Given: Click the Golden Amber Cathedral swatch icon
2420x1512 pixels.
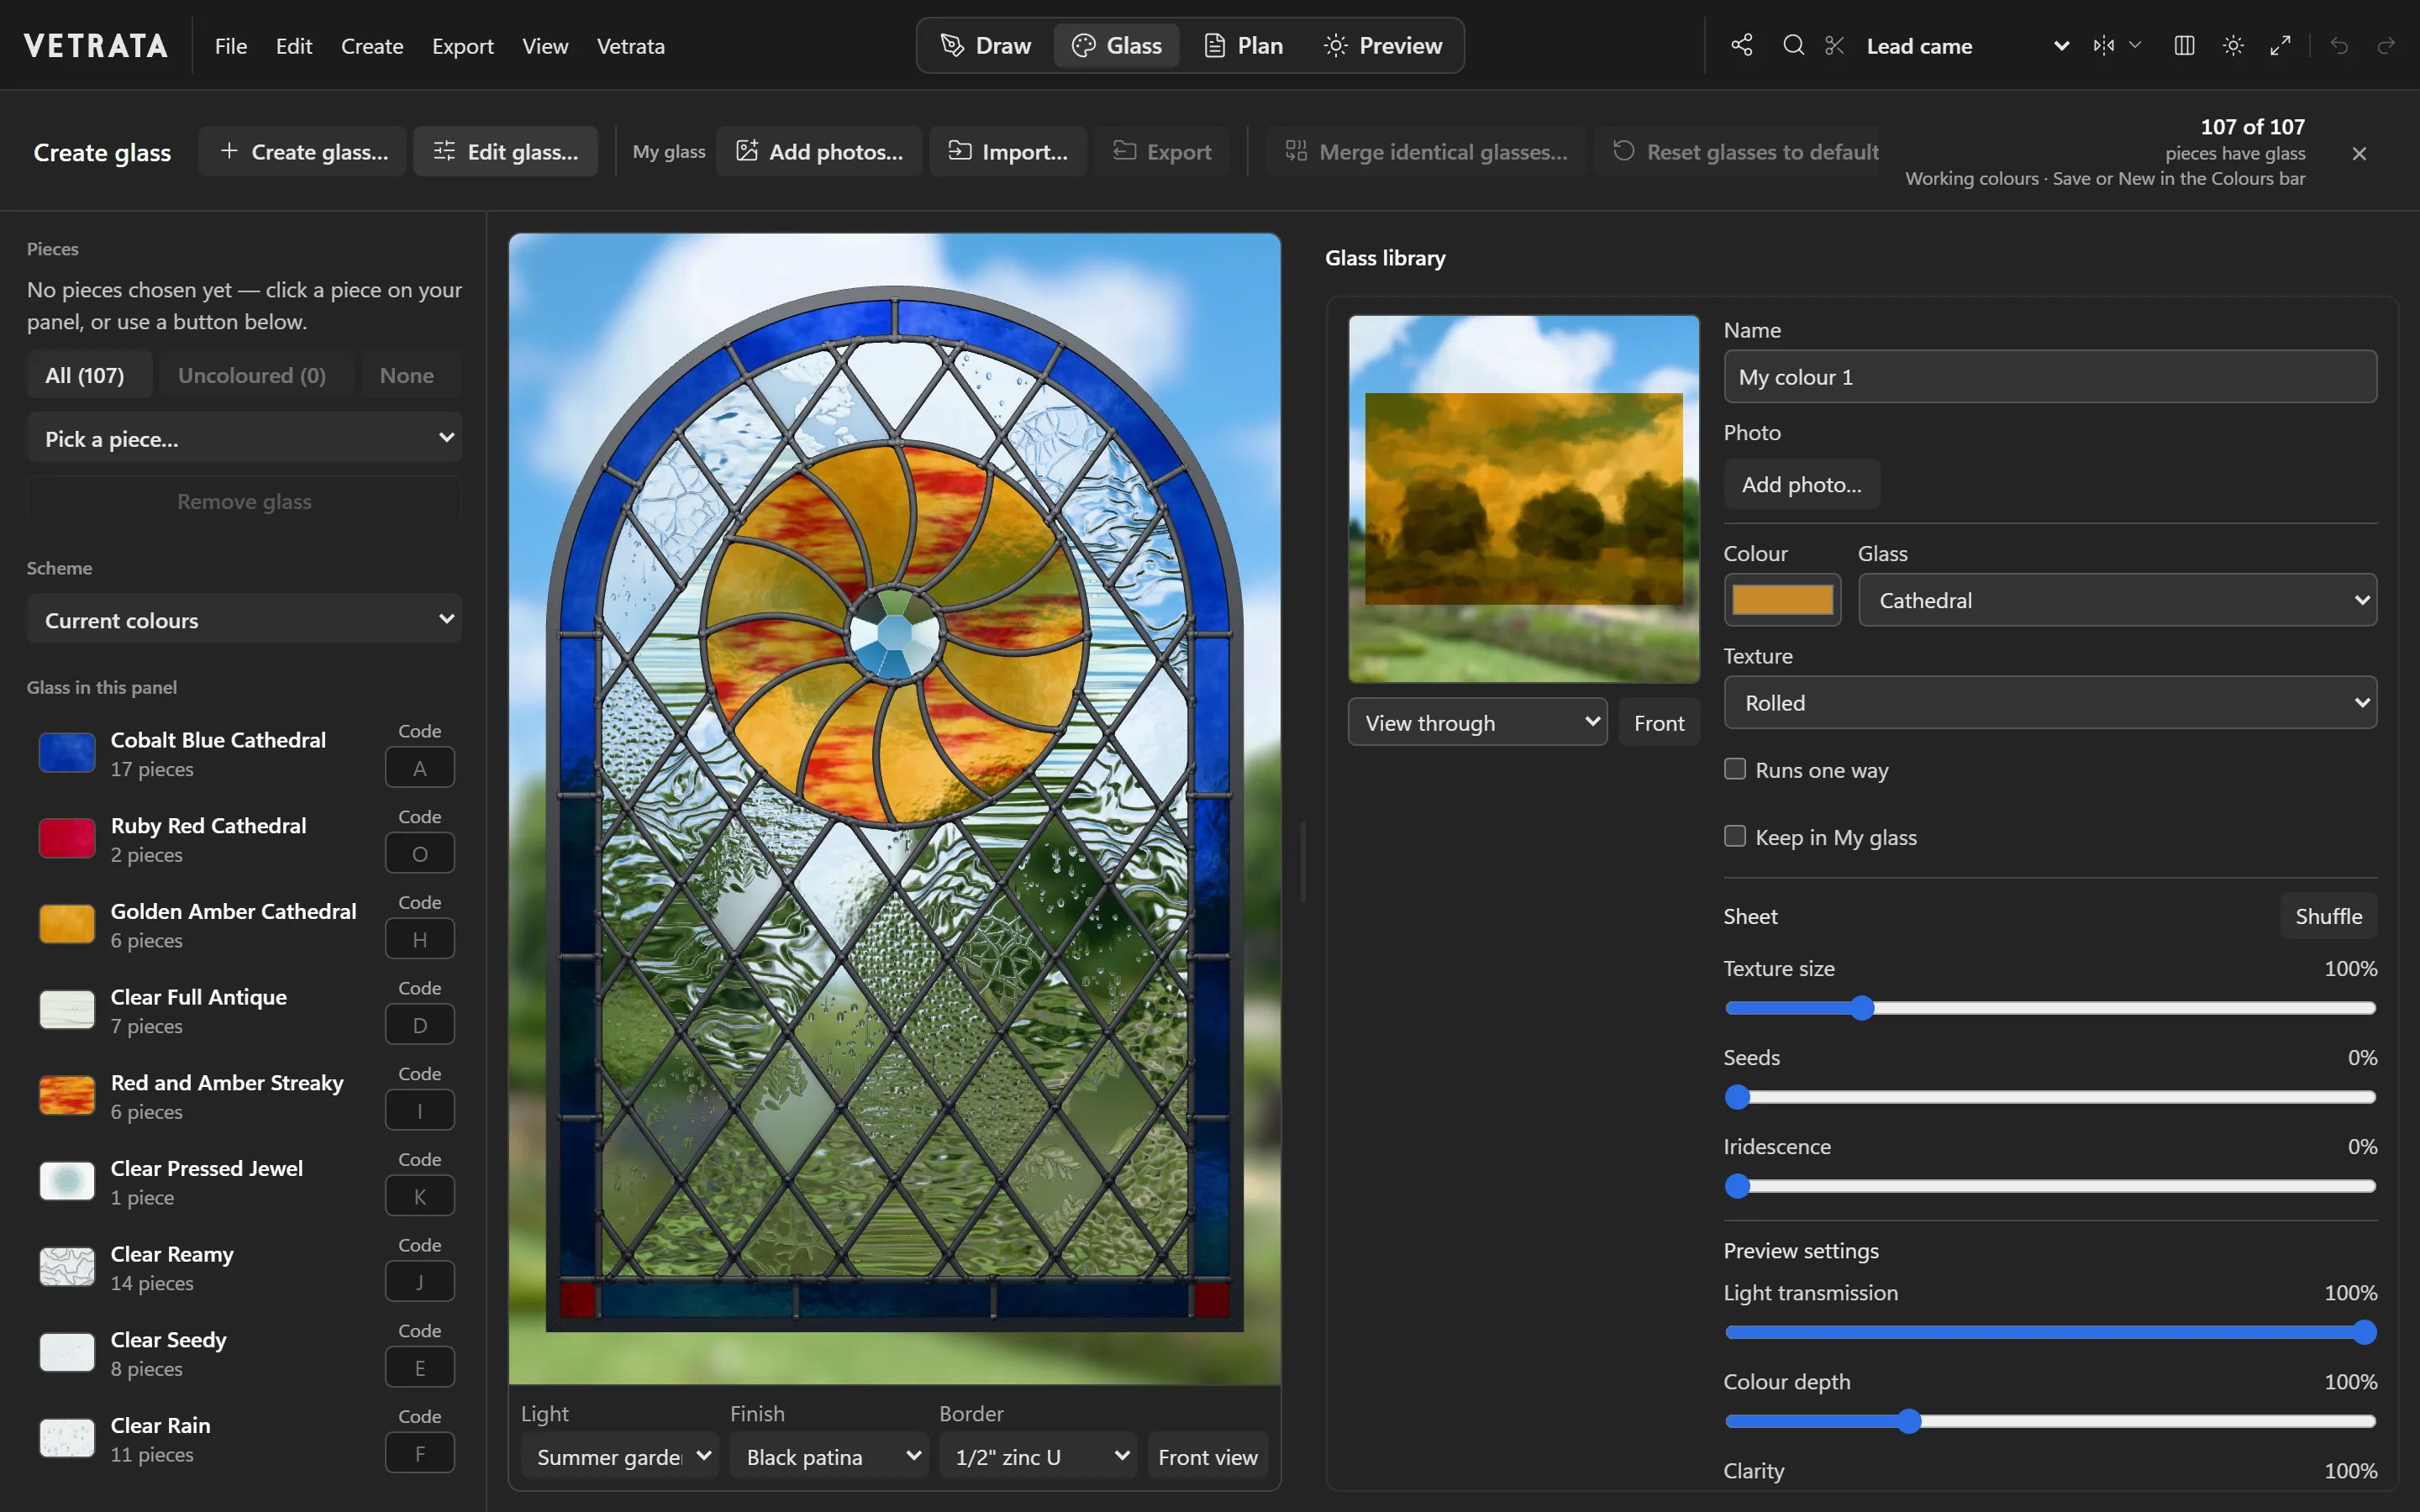Looking at the screenshot, I should (x=67, y=924).
